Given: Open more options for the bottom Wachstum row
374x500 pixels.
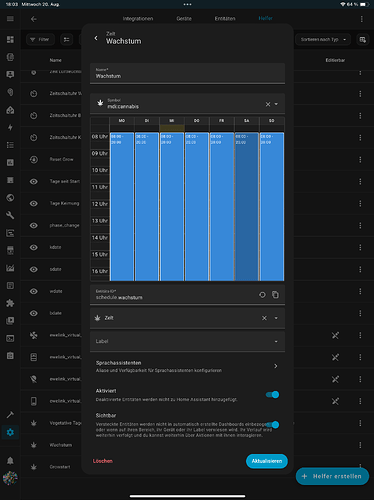Looking at the screenshot, I should click(x=360, y=445).
